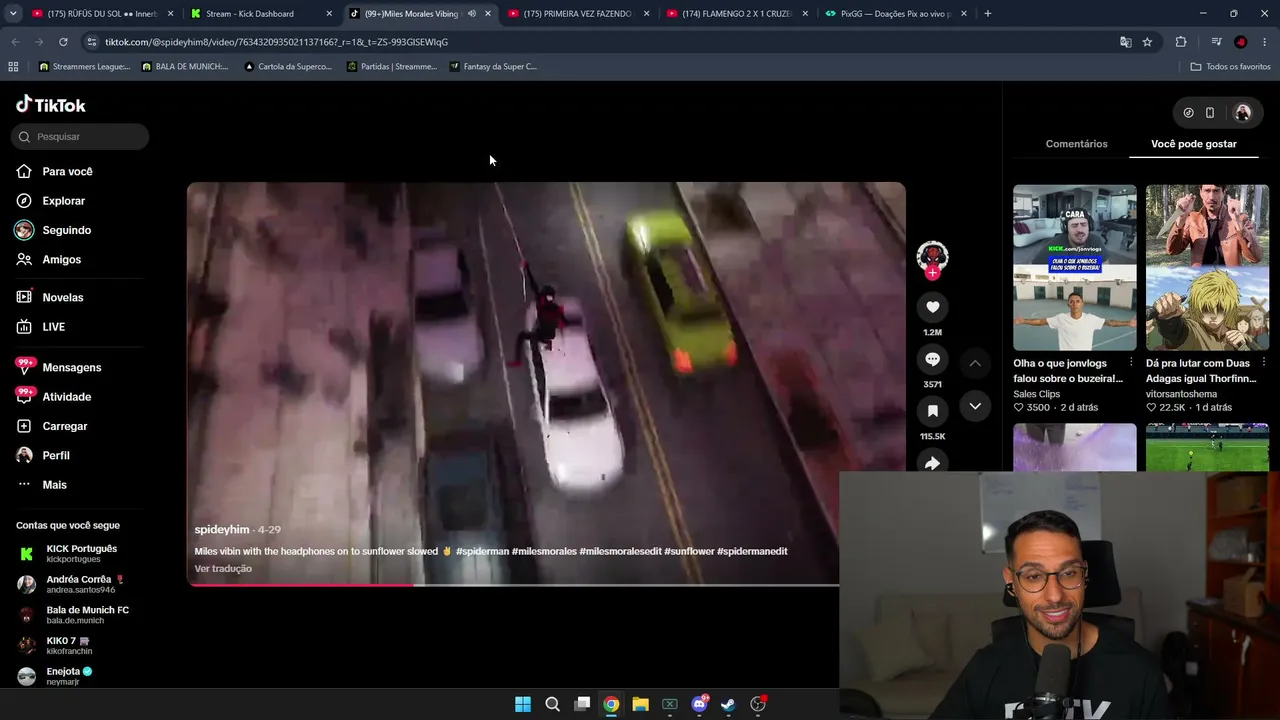Open the jonvlogs recommended video thumbnail
The height and width of the screenshot is (720, 1280).
[1075, 267]
